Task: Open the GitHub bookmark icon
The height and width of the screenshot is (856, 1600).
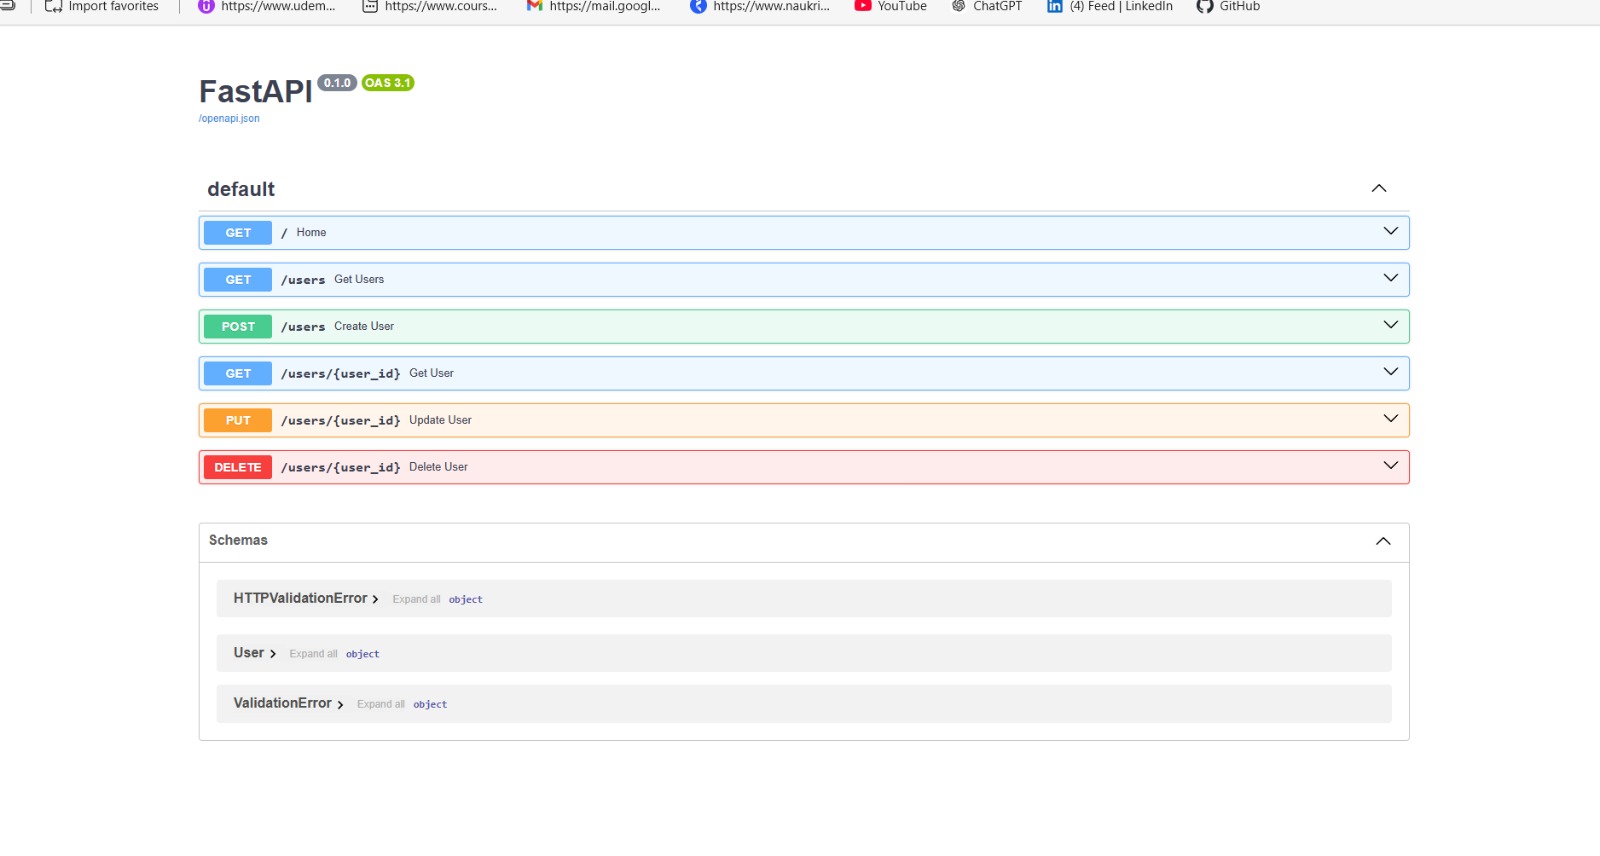Action: [1205, 6]
